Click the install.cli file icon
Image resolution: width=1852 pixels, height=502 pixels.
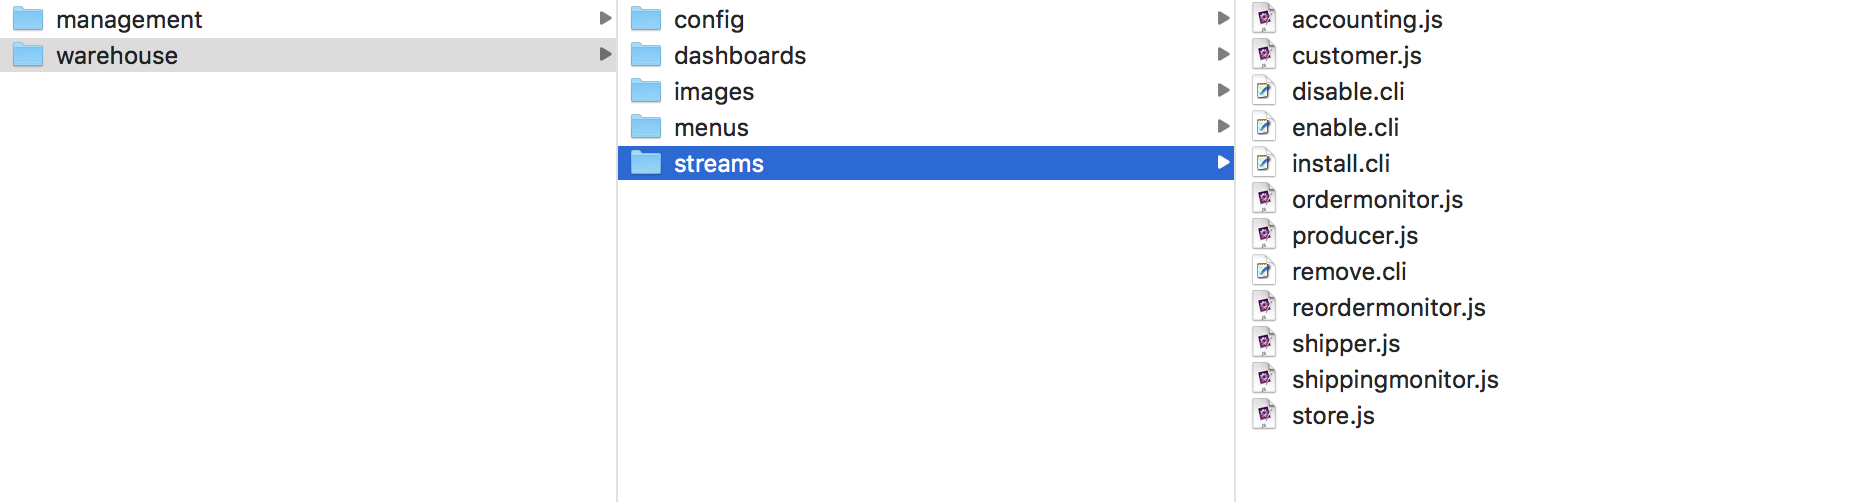point(1265,163)
